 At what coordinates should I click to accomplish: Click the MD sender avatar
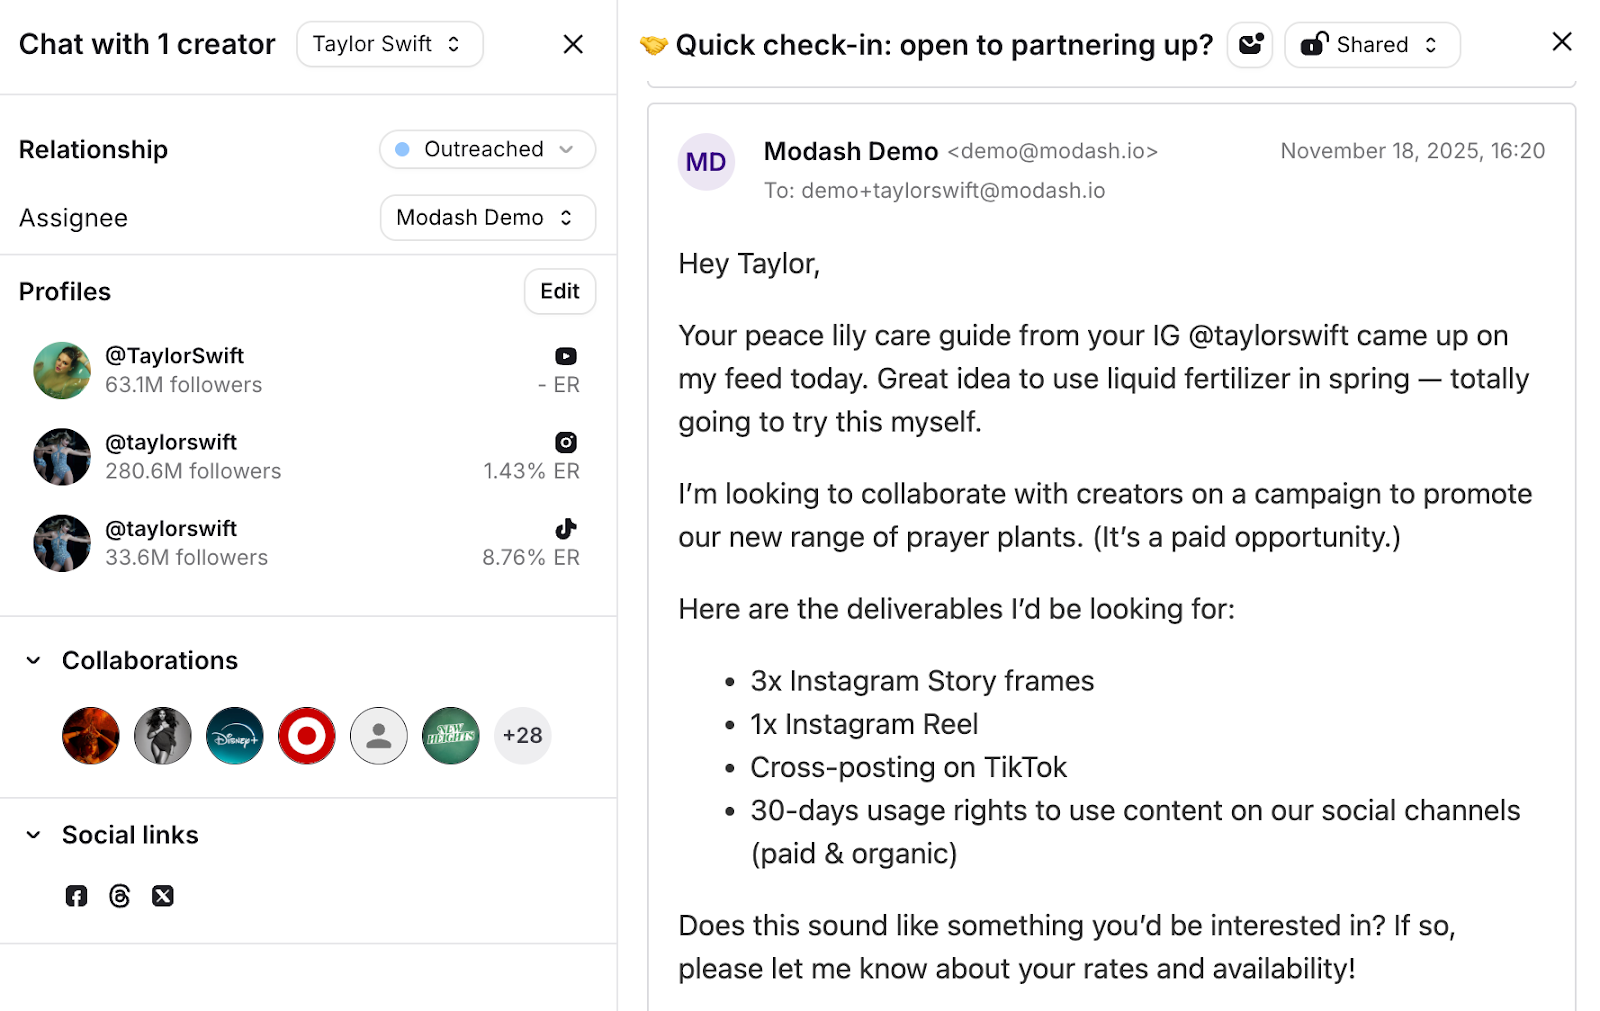707,162
